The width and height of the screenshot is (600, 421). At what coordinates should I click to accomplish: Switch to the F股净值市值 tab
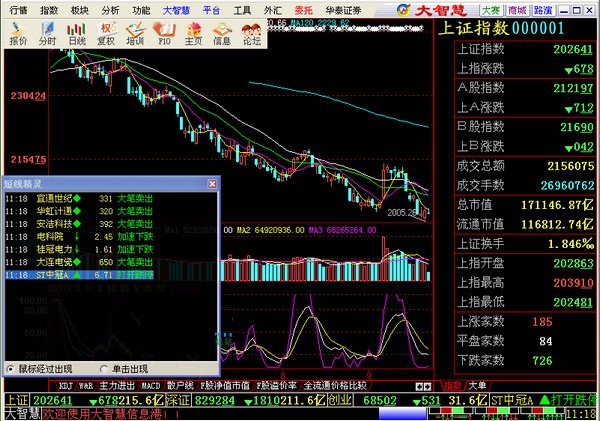point(225,386)
